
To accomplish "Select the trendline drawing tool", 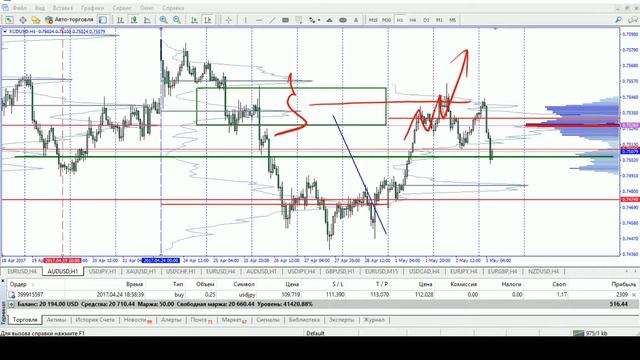I will click(x=272, y=20).
